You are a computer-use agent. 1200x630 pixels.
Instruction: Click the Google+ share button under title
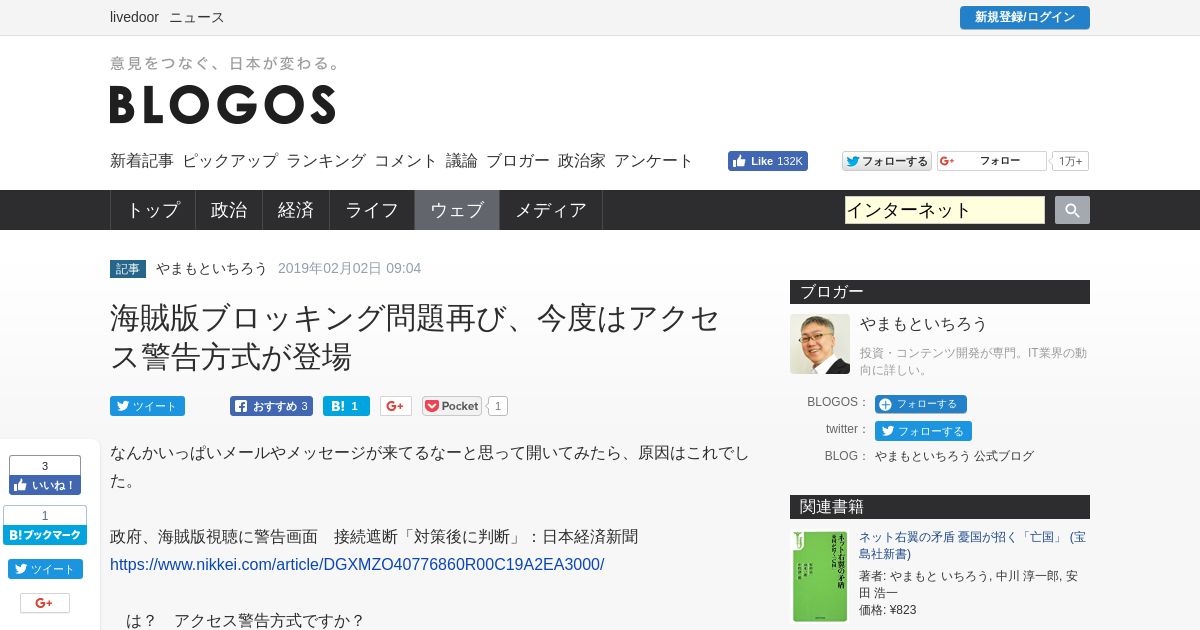[x=396, y=406]
